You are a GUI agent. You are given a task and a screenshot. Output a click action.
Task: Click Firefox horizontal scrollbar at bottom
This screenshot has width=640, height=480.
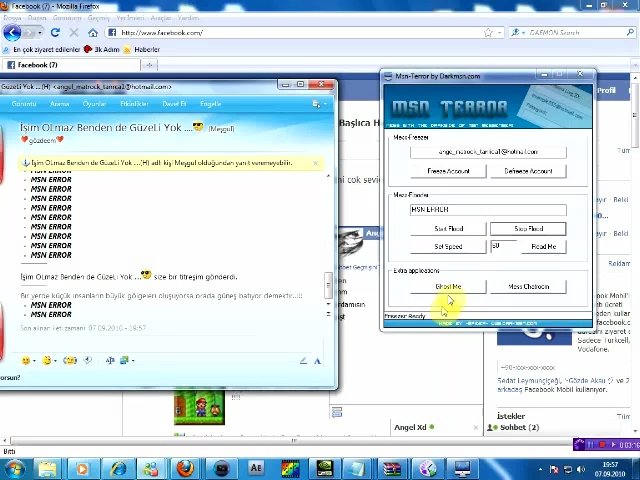[294, 441]
